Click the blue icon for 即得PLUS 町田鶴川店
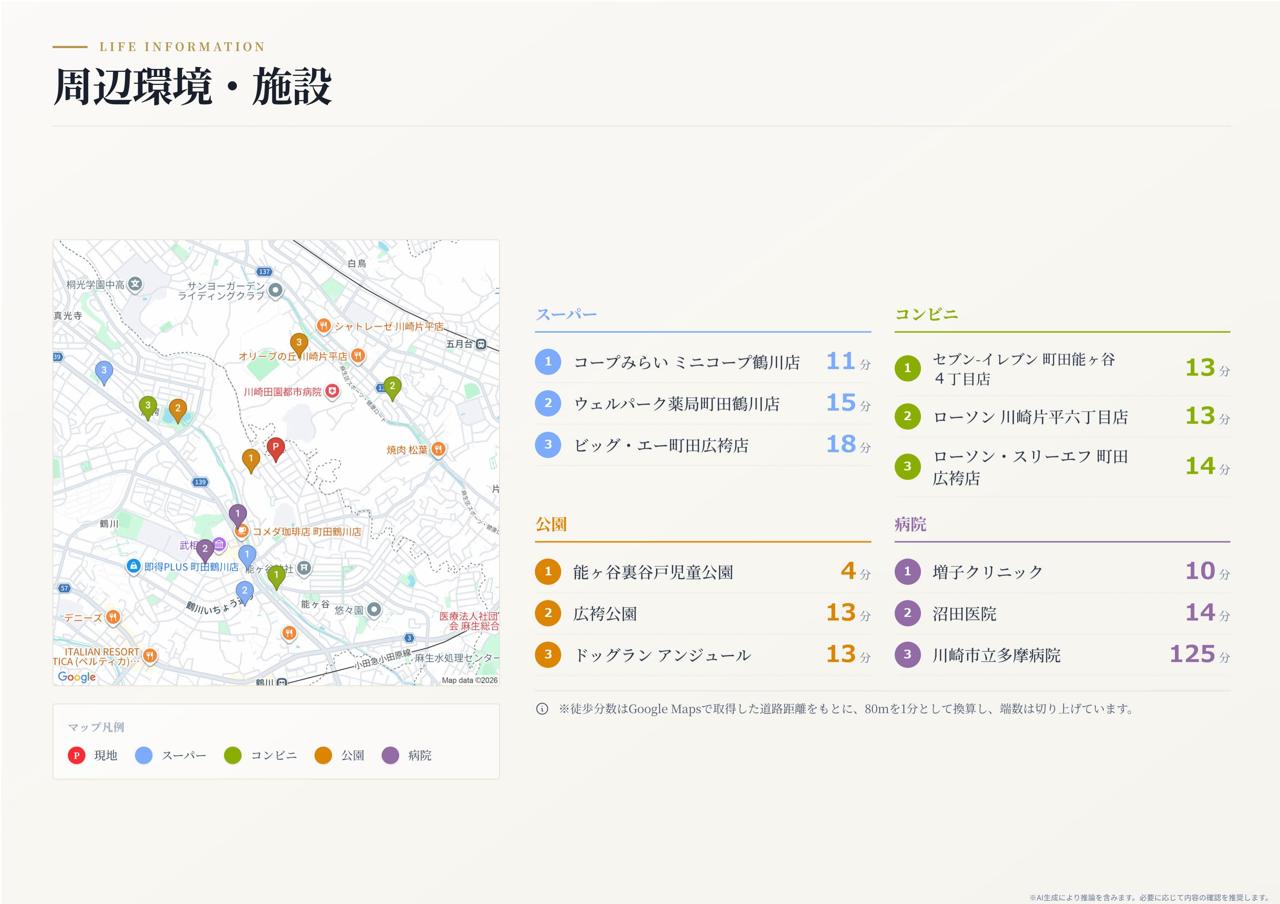The height and width of the screenshot is (904, 1280). [x=133, y=567]
